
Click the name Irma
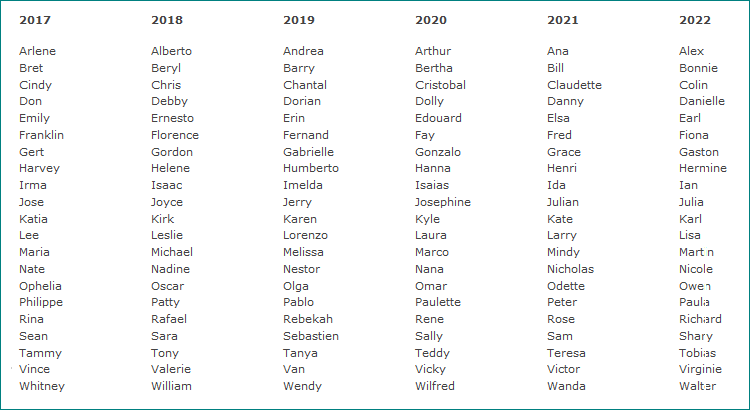(x=33, y=185)
